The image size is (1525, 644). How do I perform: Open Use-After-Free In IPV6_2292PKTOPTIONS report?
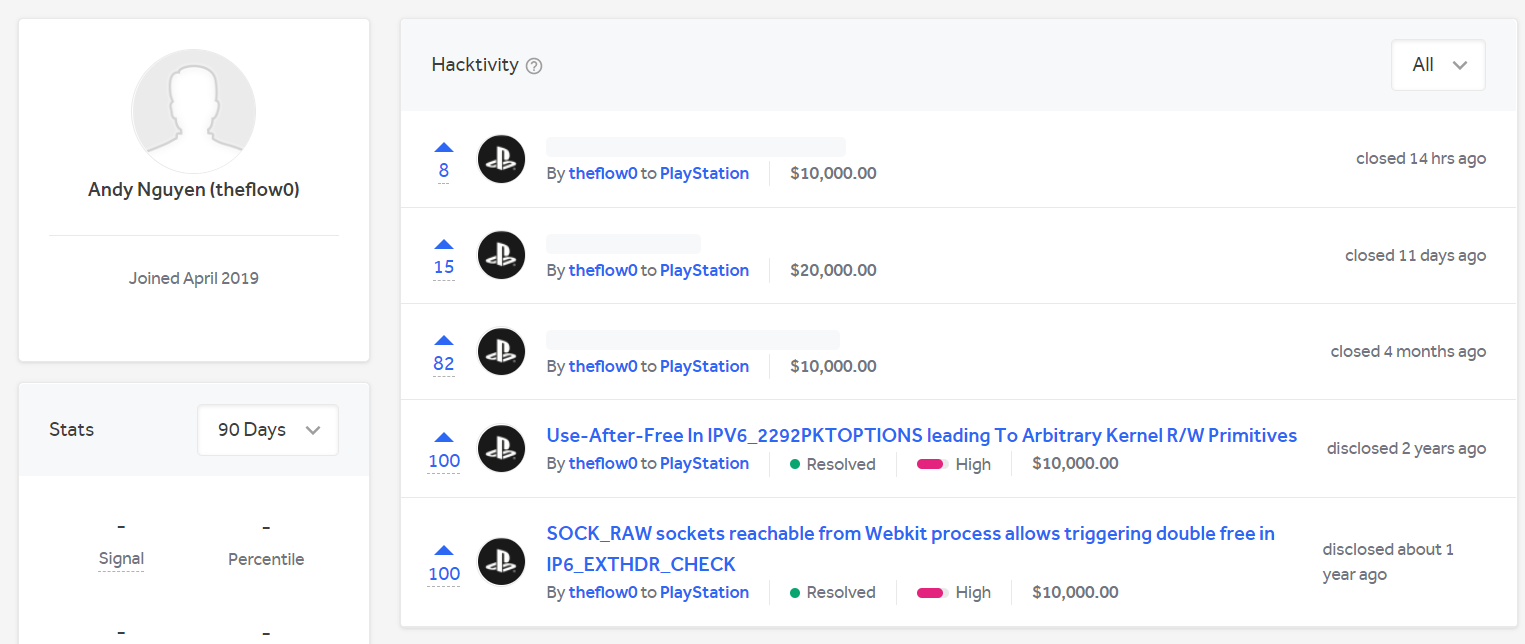tap(921, 435)
